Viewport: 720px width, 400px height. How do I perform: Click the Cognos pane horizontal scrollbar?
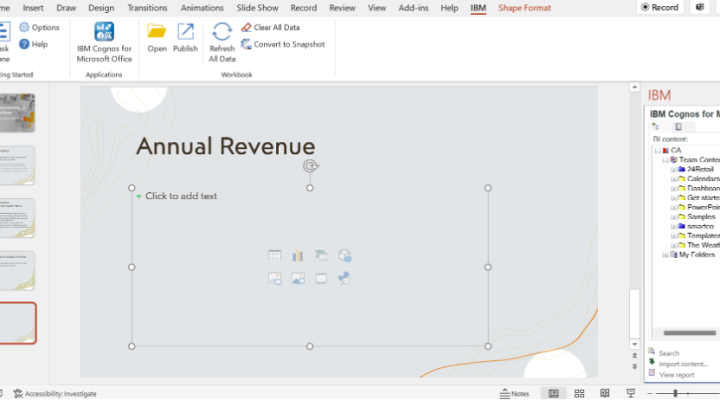click(689, 333)
